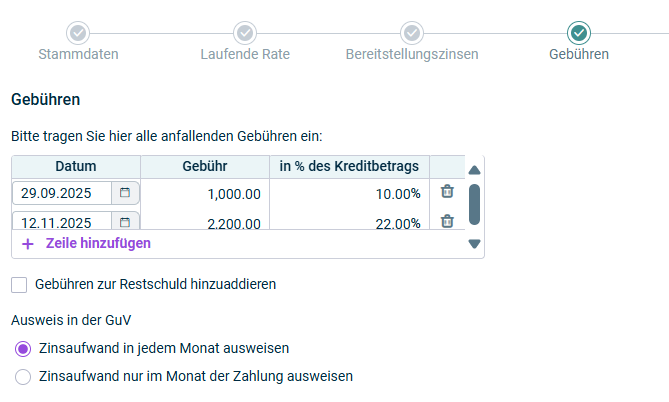Edit the 1,000.00 fee amount field
Viewport: 669px width, 402px height.
click(x=205, y=193)
